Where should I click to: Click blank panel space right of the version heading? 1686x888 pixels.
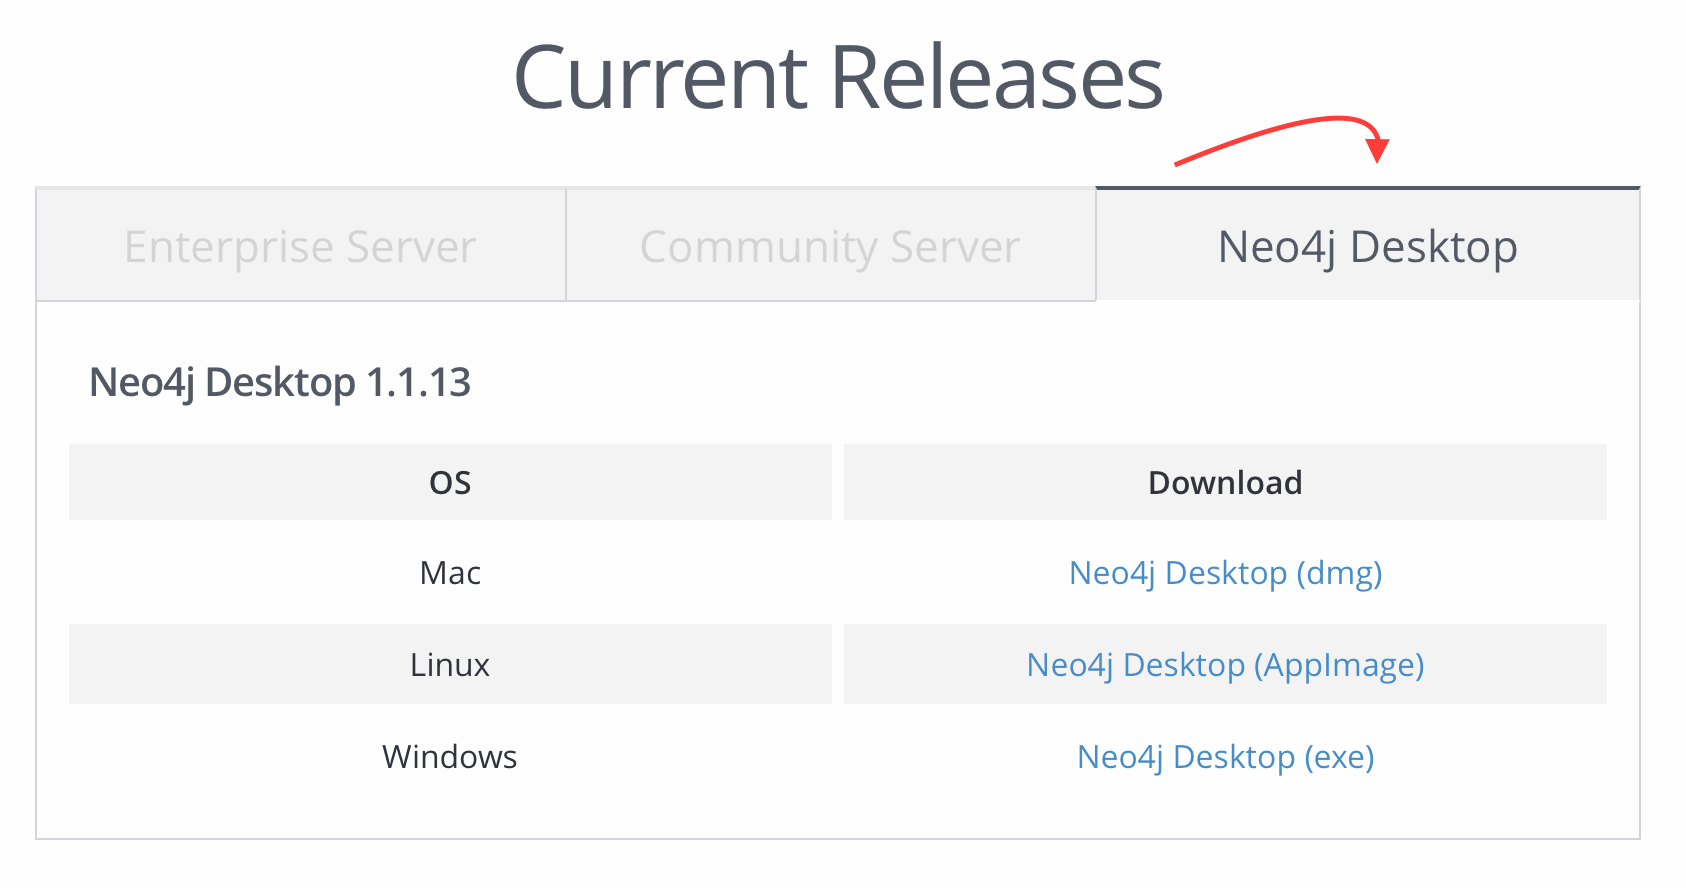click(x=1000, y=382)
